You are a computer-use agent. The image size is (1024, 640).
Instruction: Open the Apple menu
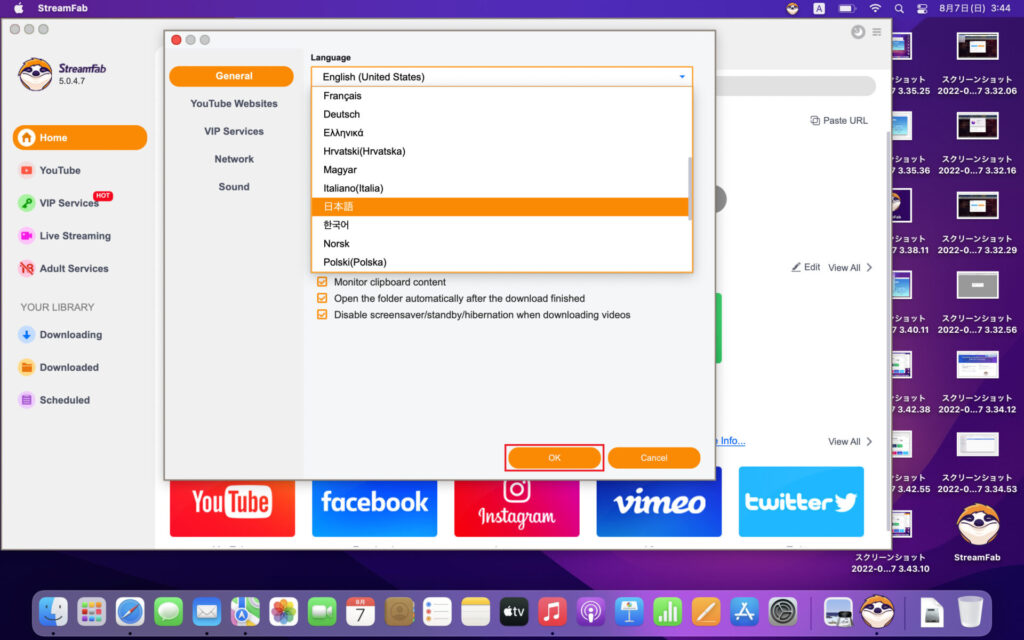pyautogui.click(x=18, y=8)
